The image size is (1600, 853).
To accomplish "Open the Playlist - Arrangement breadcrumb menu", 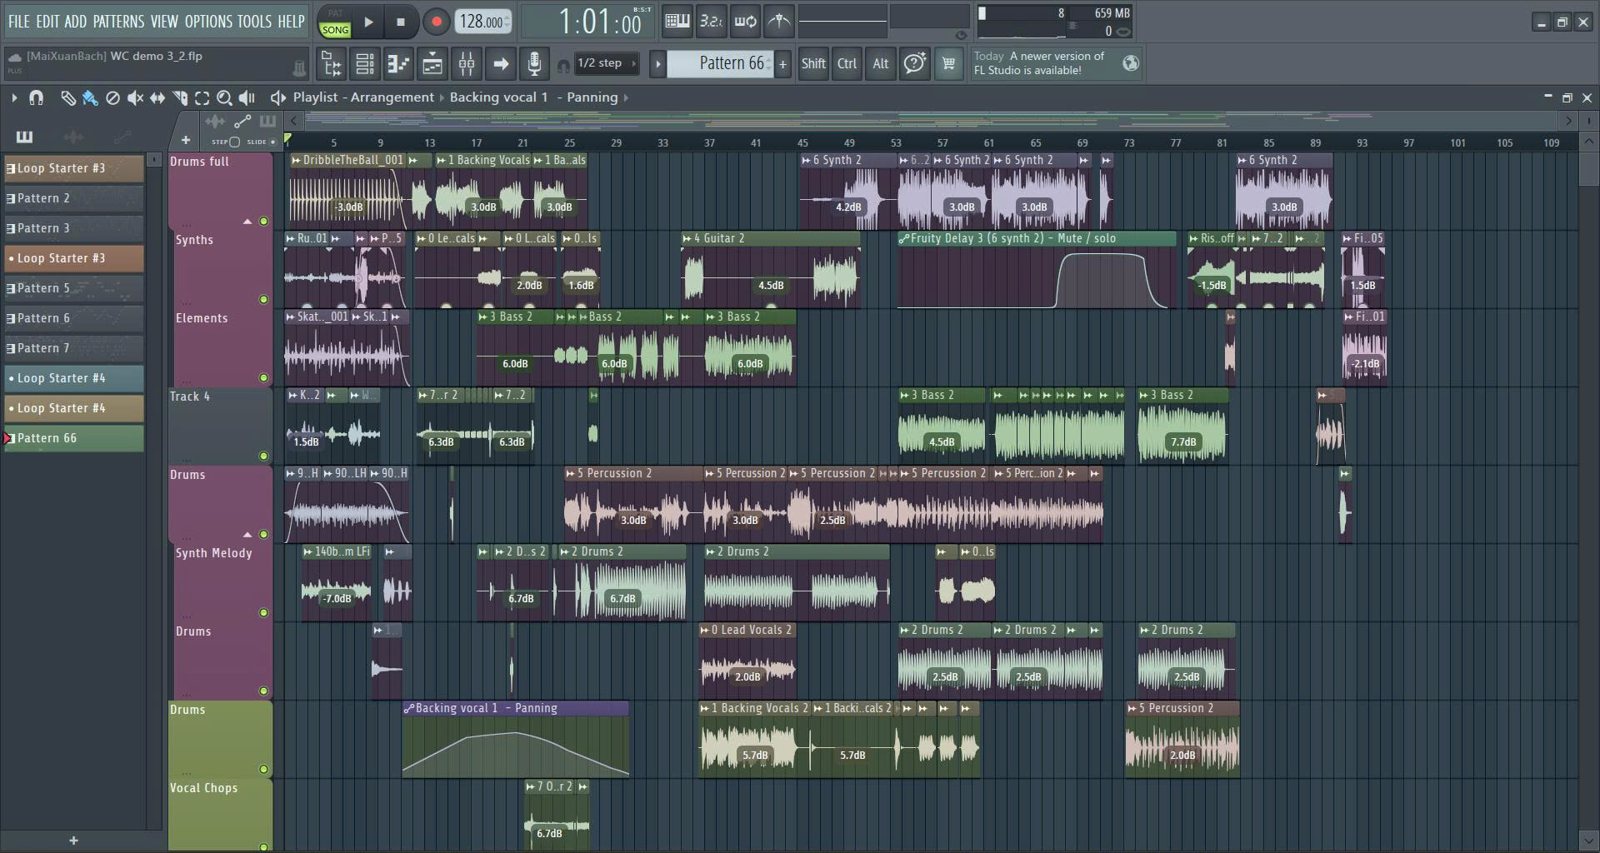I will (x=363, y=97).
